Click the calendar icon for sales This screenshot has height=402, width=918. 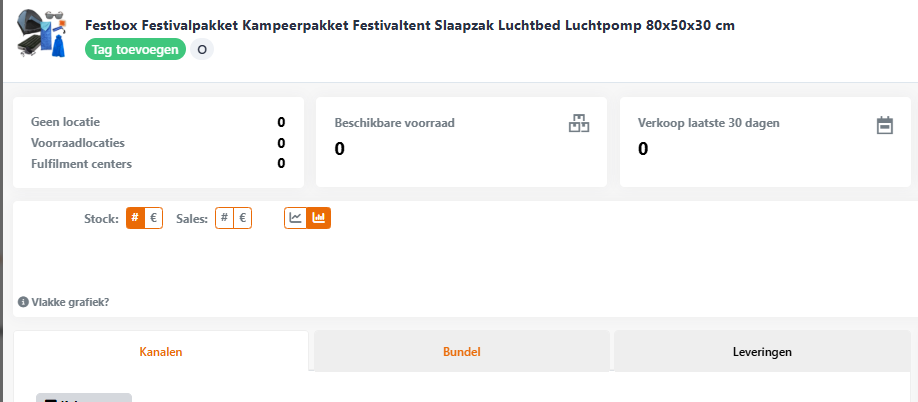click(x=884, y=125)
